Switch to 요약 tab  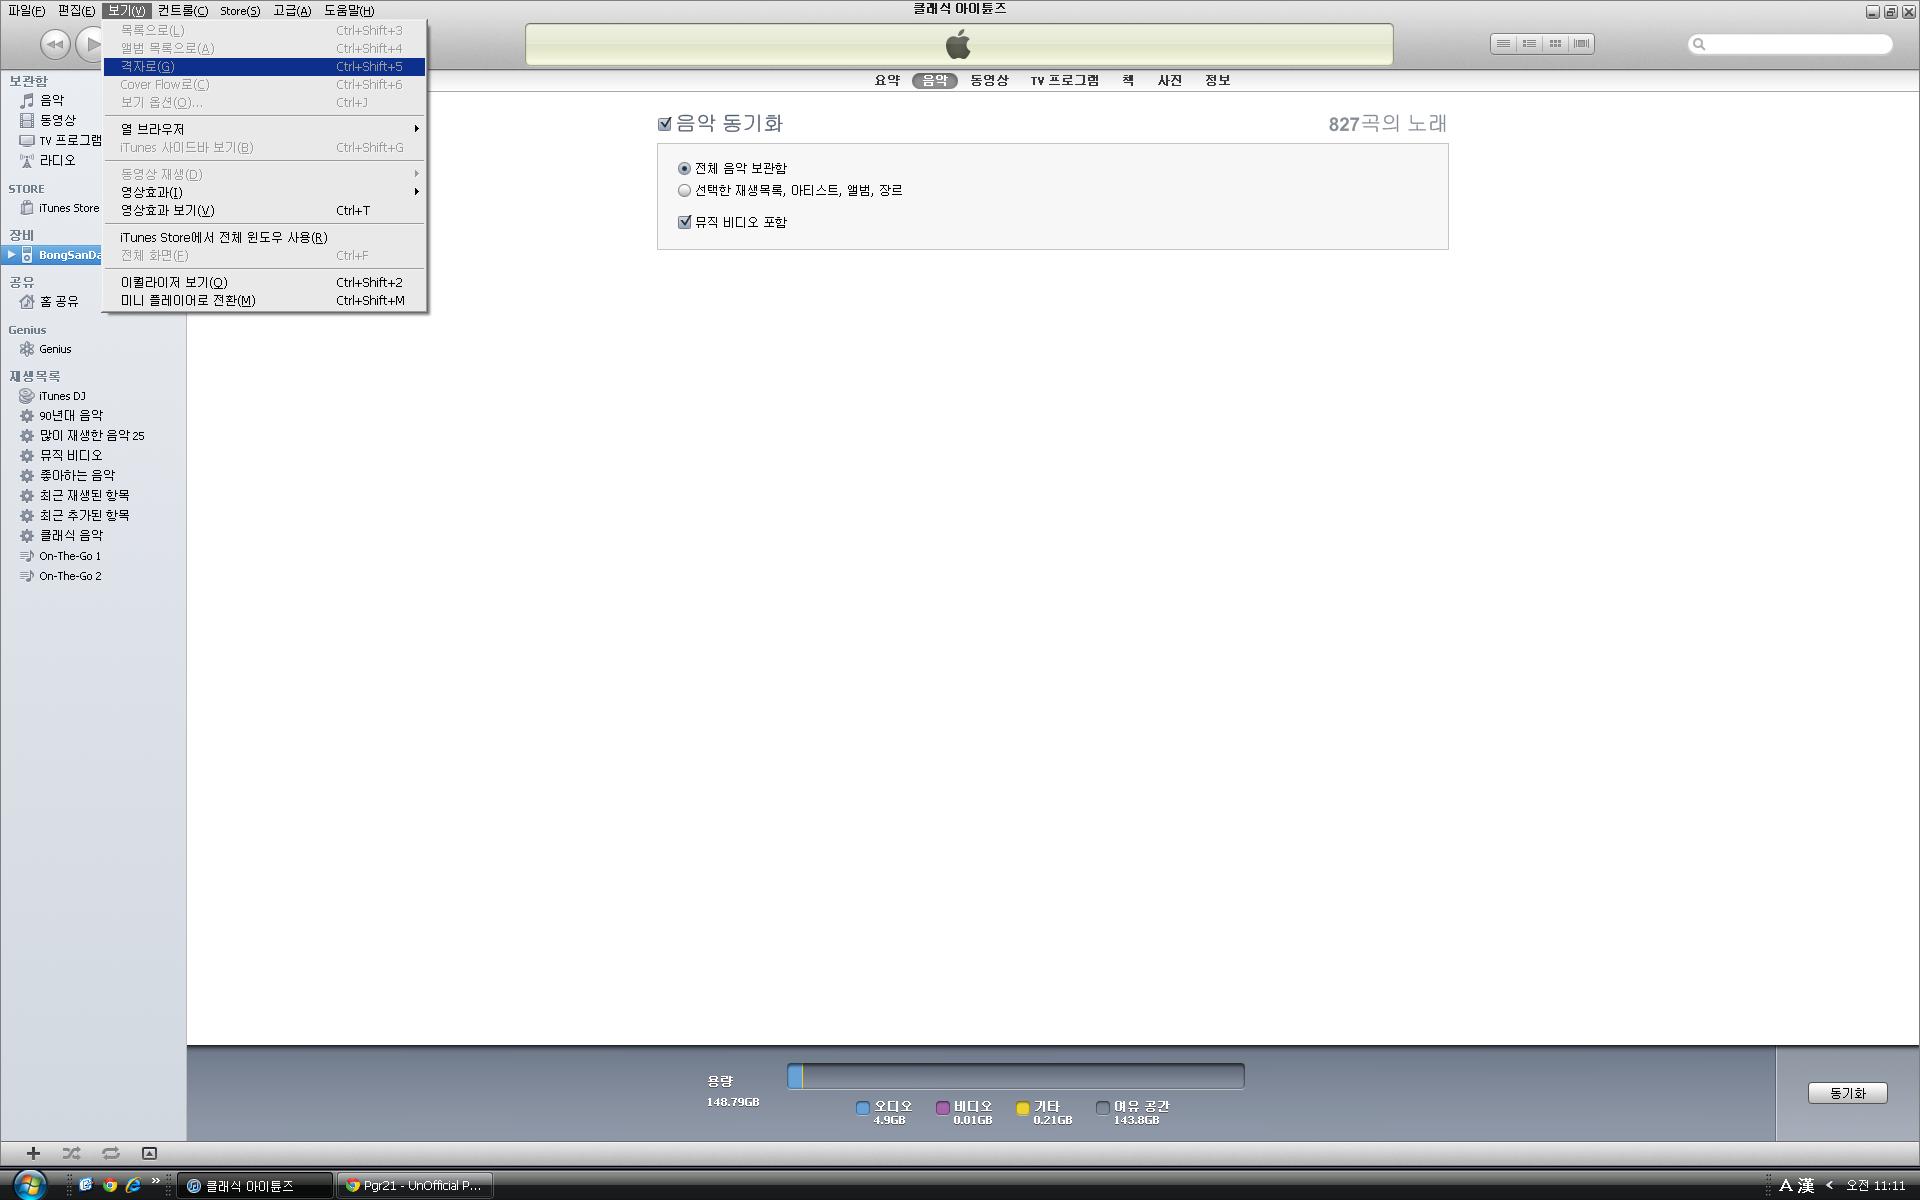(x=888, y=80)
